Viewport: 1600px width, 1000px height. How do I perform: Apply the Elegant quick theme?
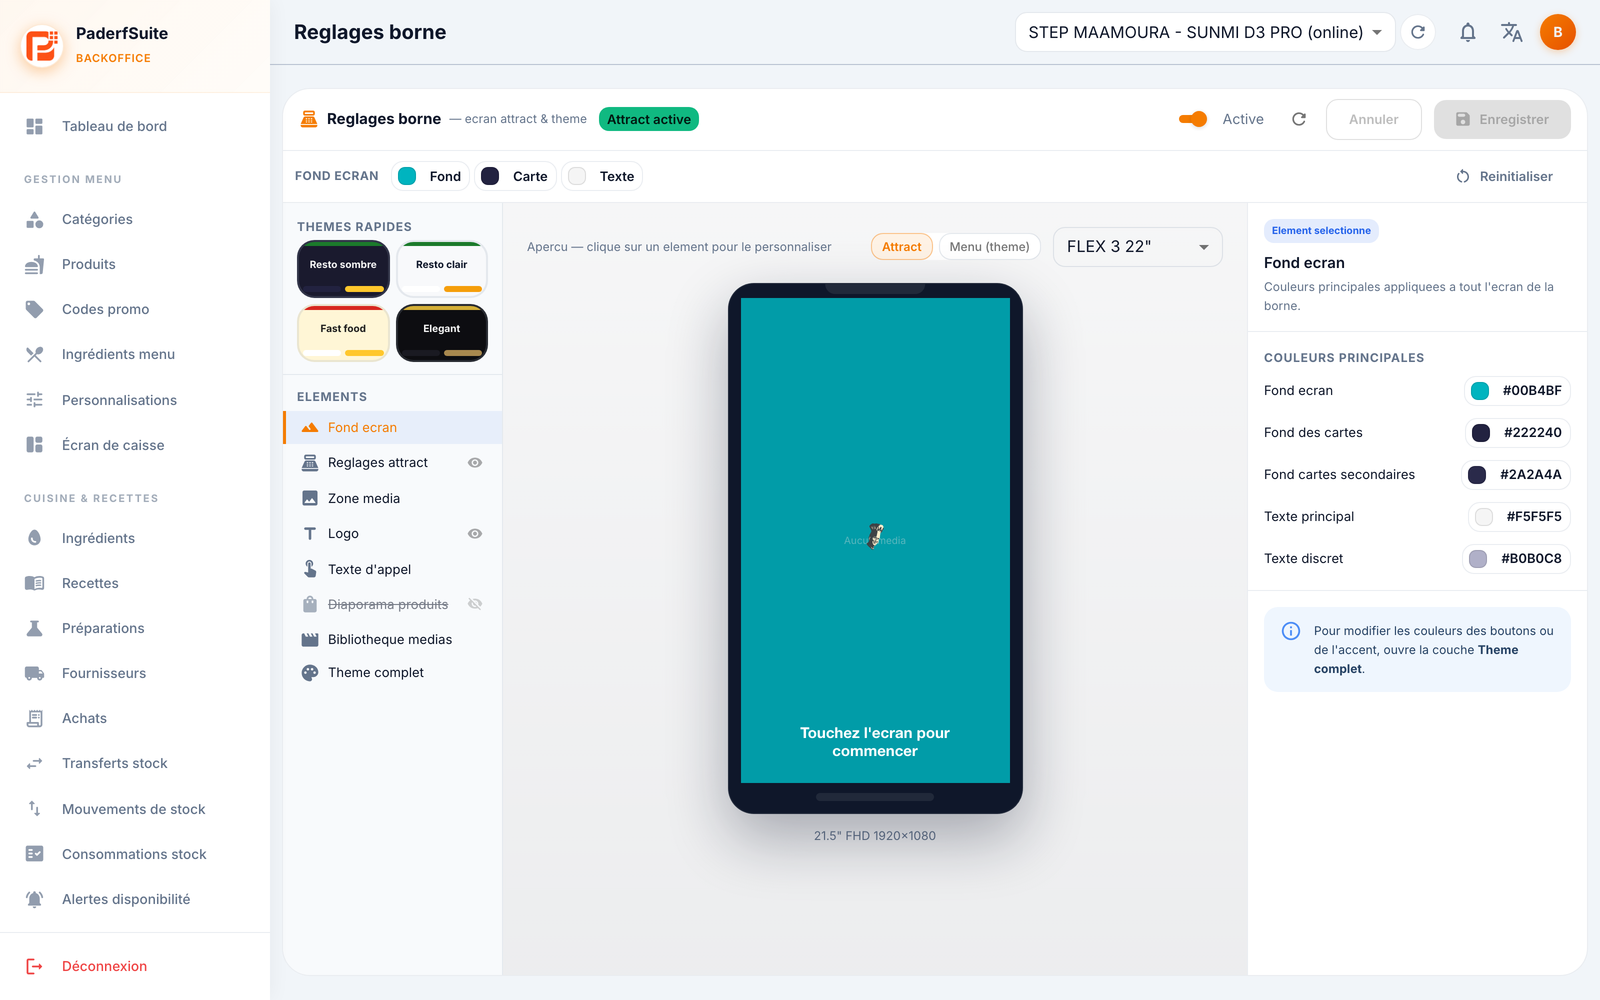[442, 333]
